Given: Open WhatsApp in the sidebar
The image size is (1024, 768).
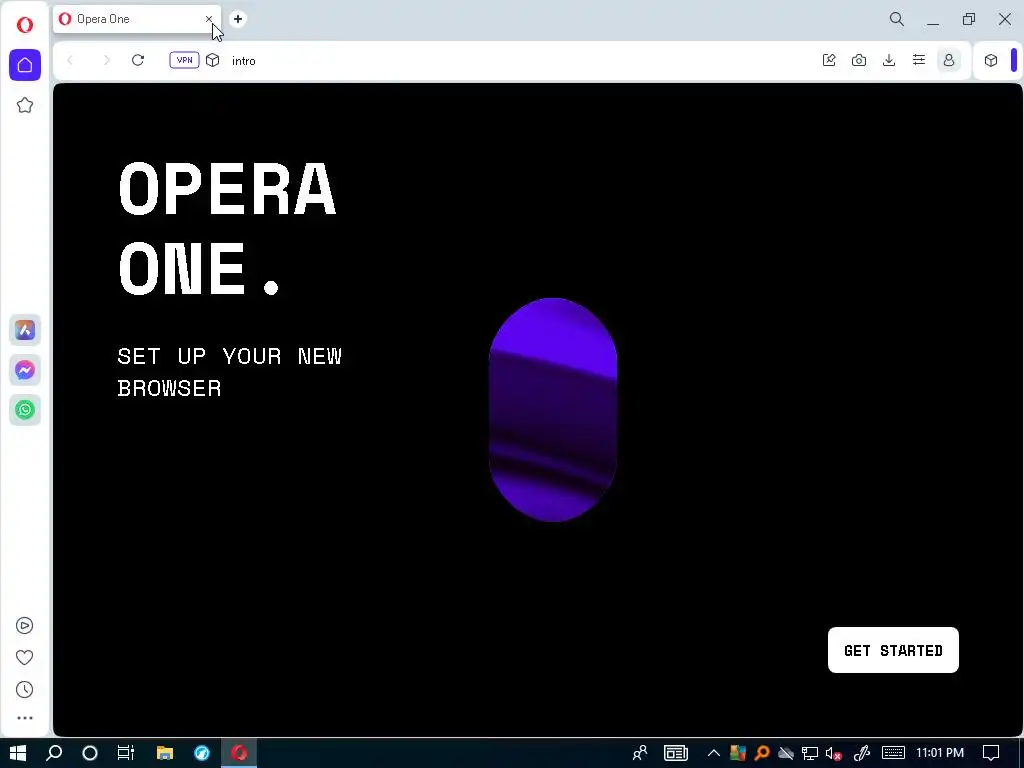Looking at the screenshot, I should click(x=25, y=410).
